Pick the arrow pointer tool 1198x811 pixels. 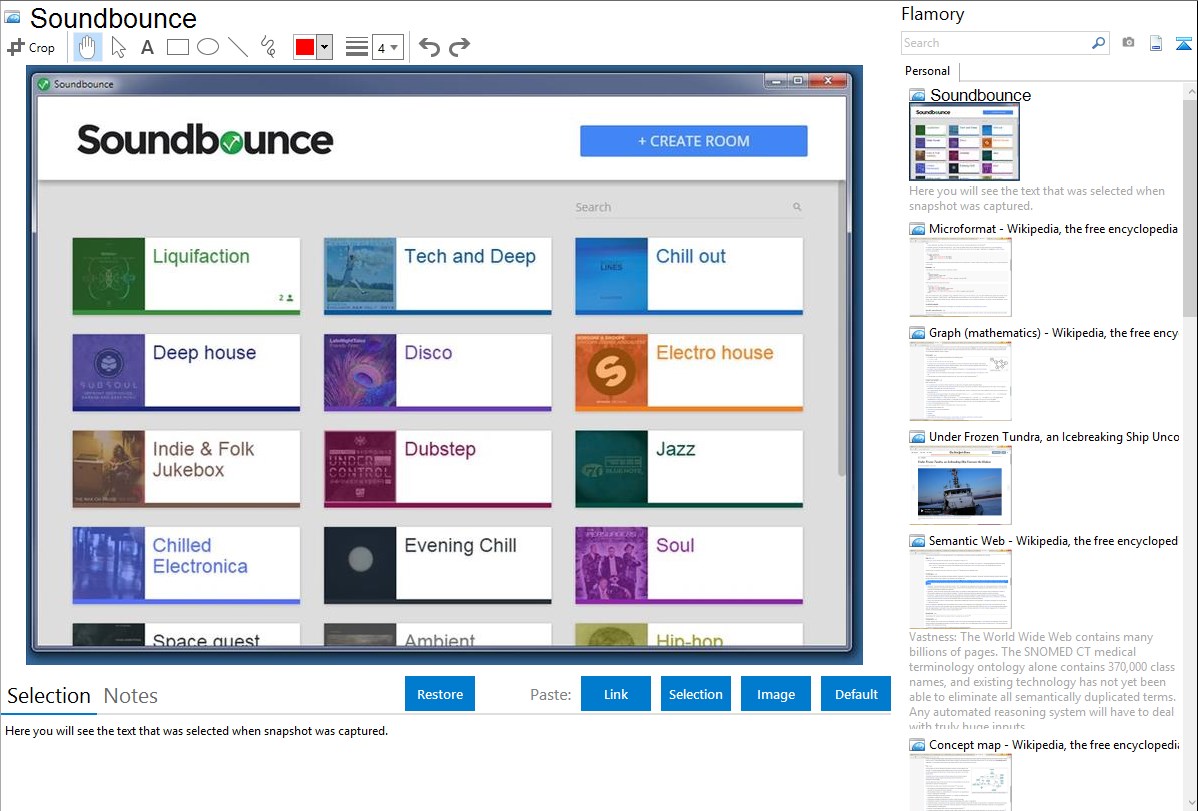pyautogui.click(x=118, y=46)
